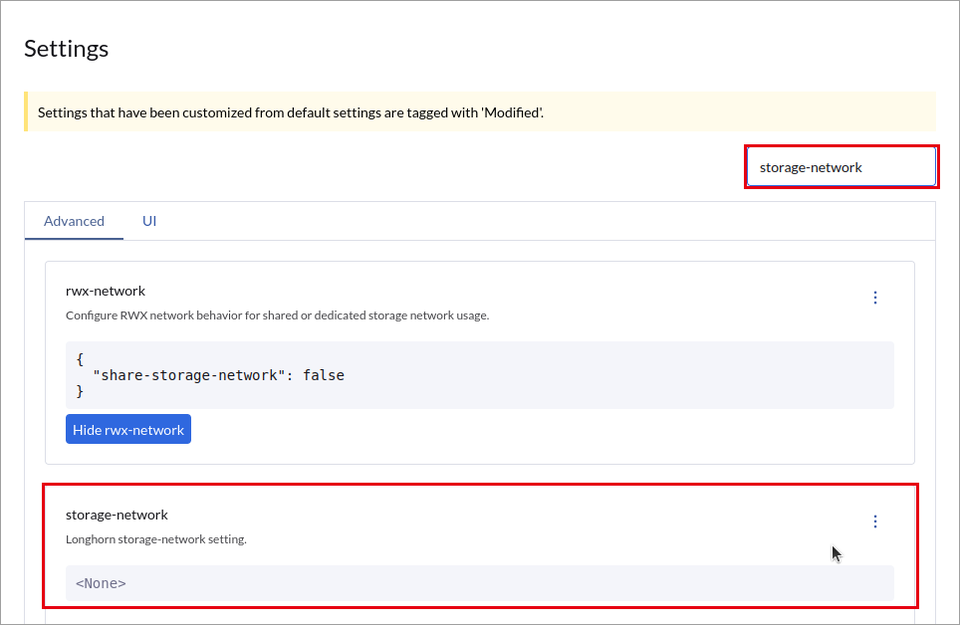Image resolution: width=960 pixels, height=625 pixels.
Task: Switch to the UI tab
Action: click(x=149, y=221)
